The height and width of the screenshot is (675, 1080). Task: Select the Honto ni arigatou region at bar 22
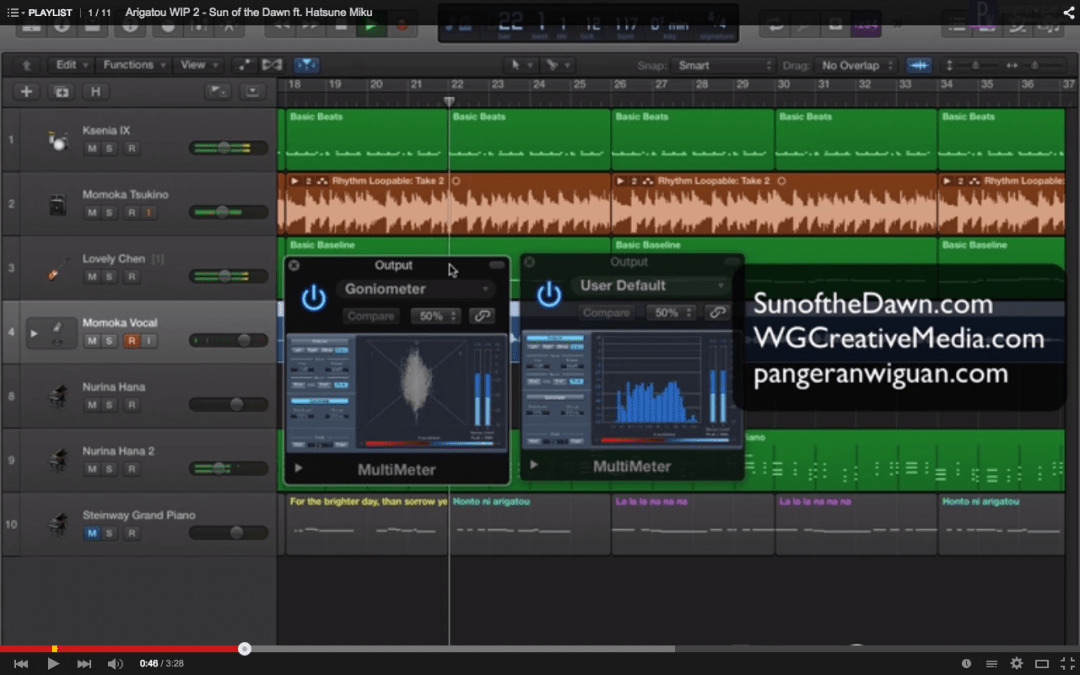tap(530, 525)
